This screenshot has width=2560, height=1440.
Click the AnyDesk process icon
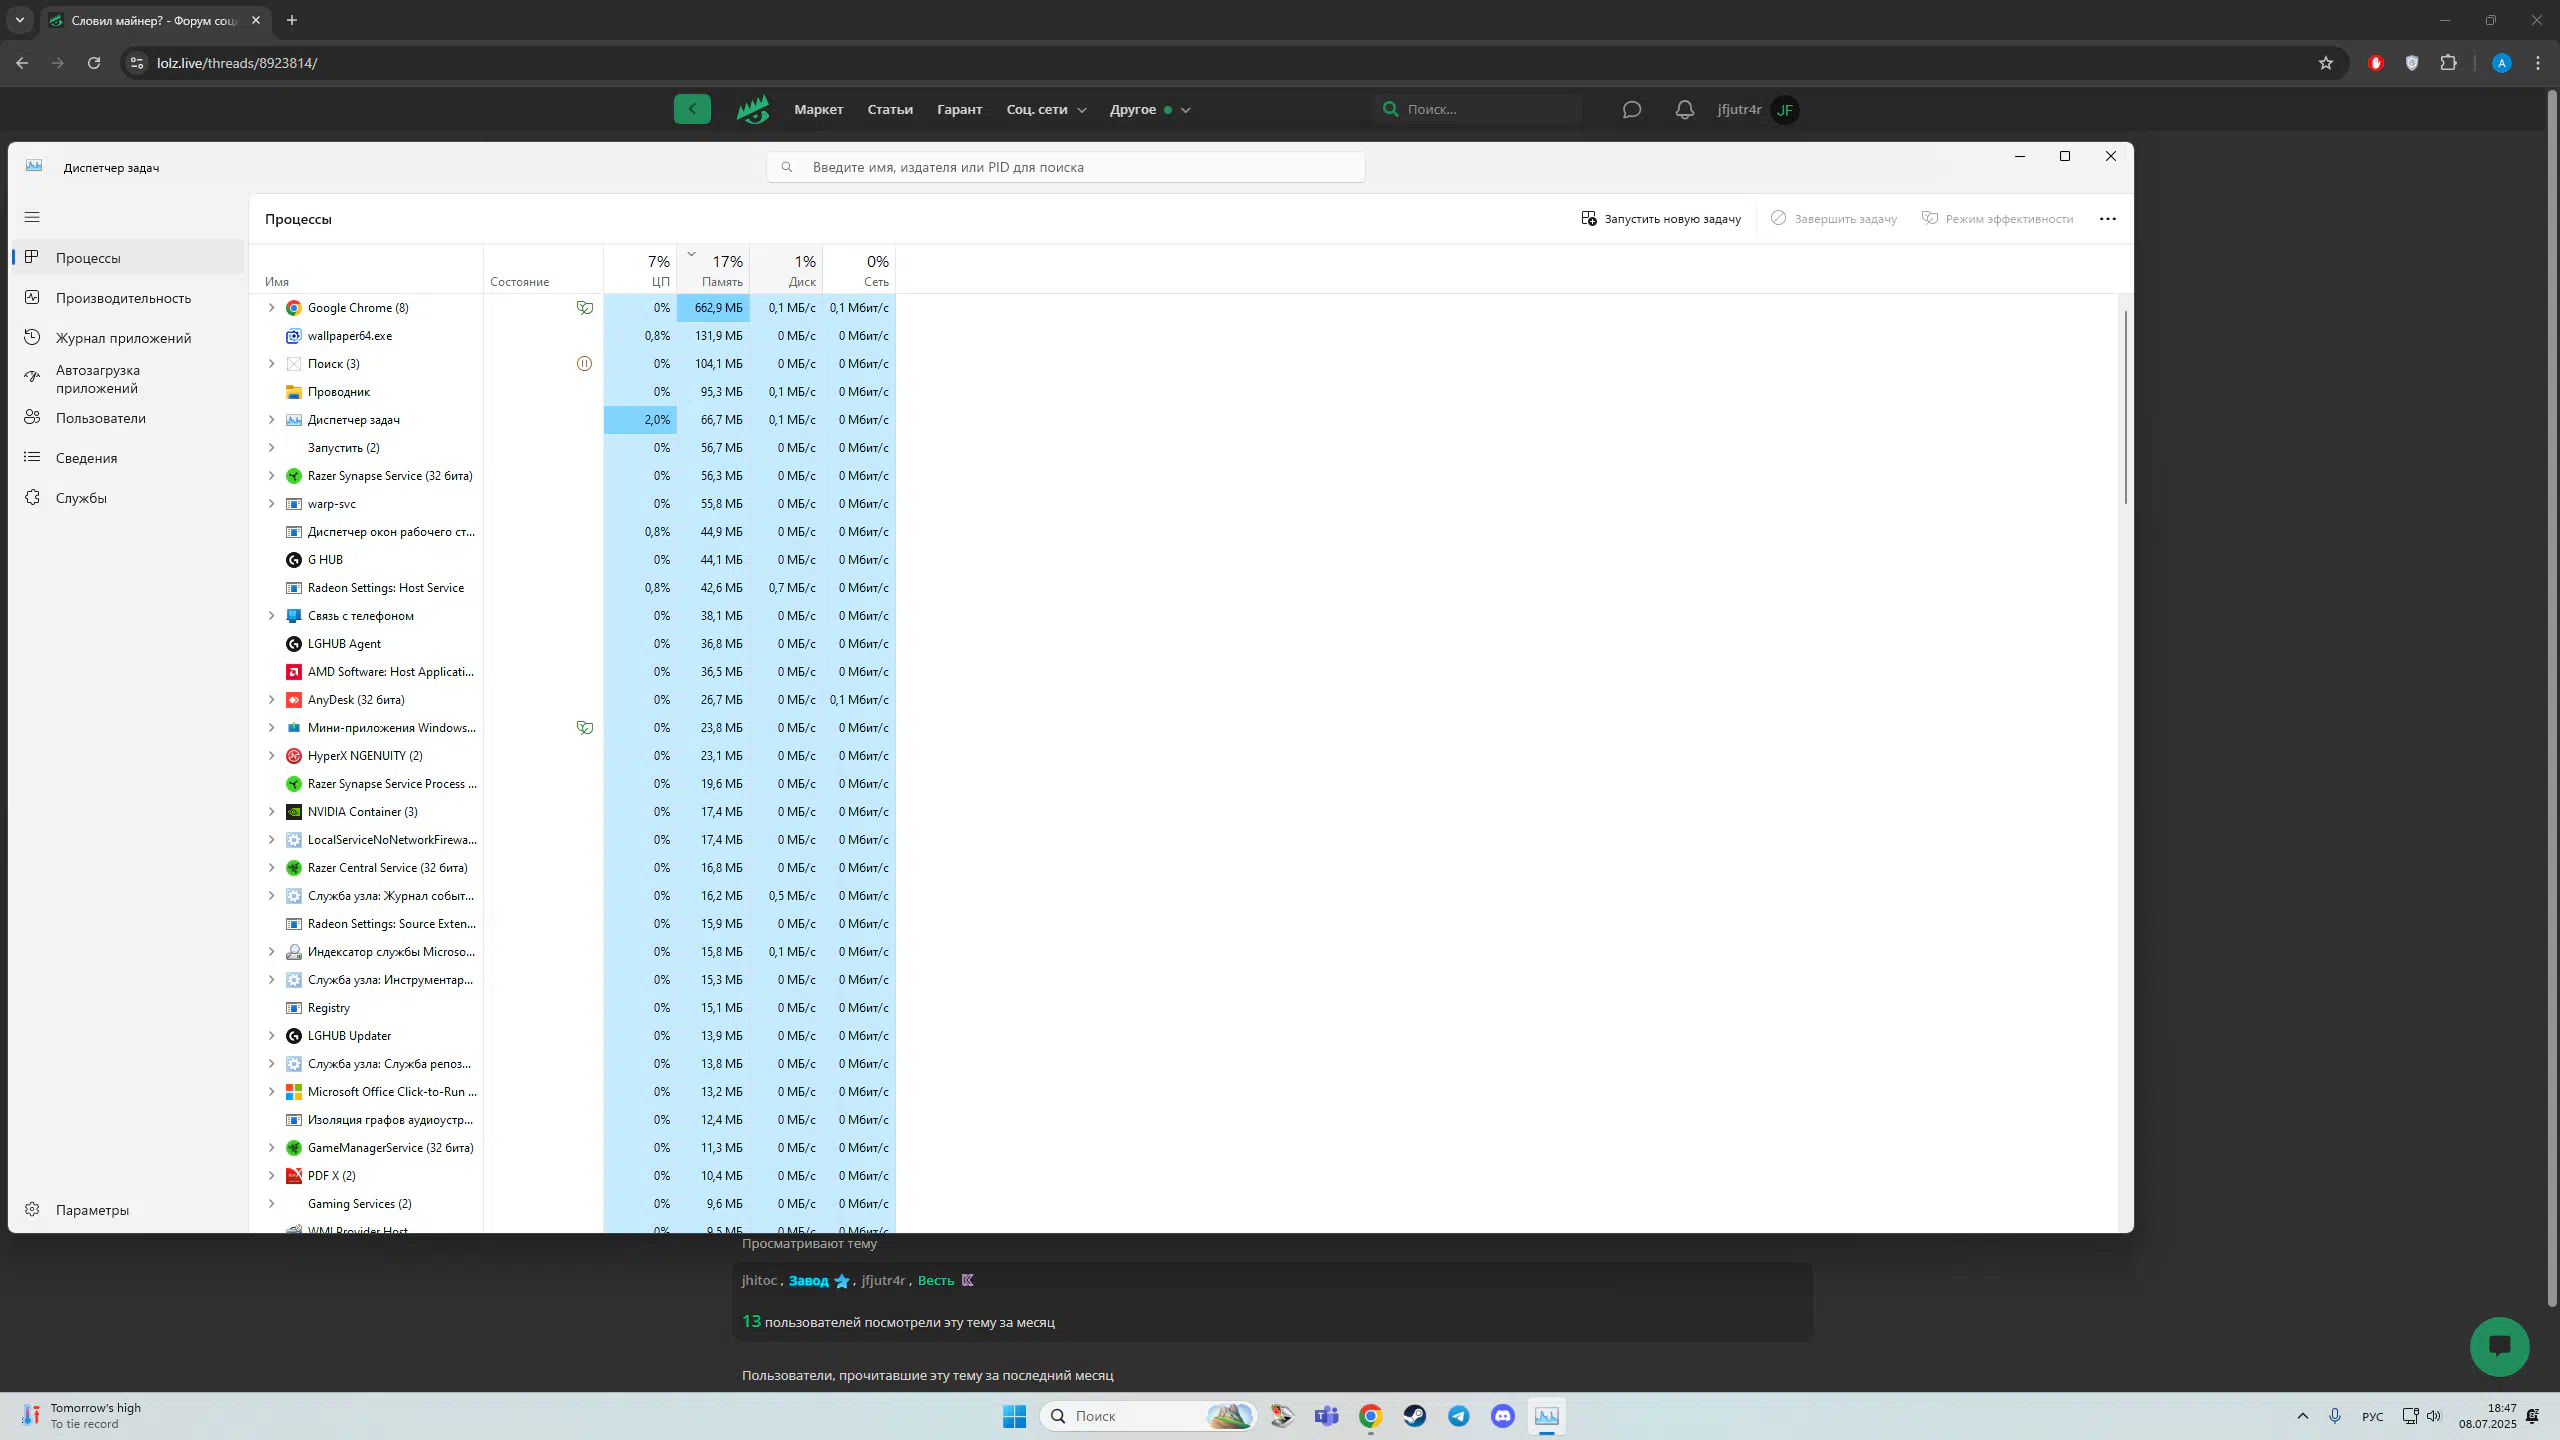tap(294, 700)
